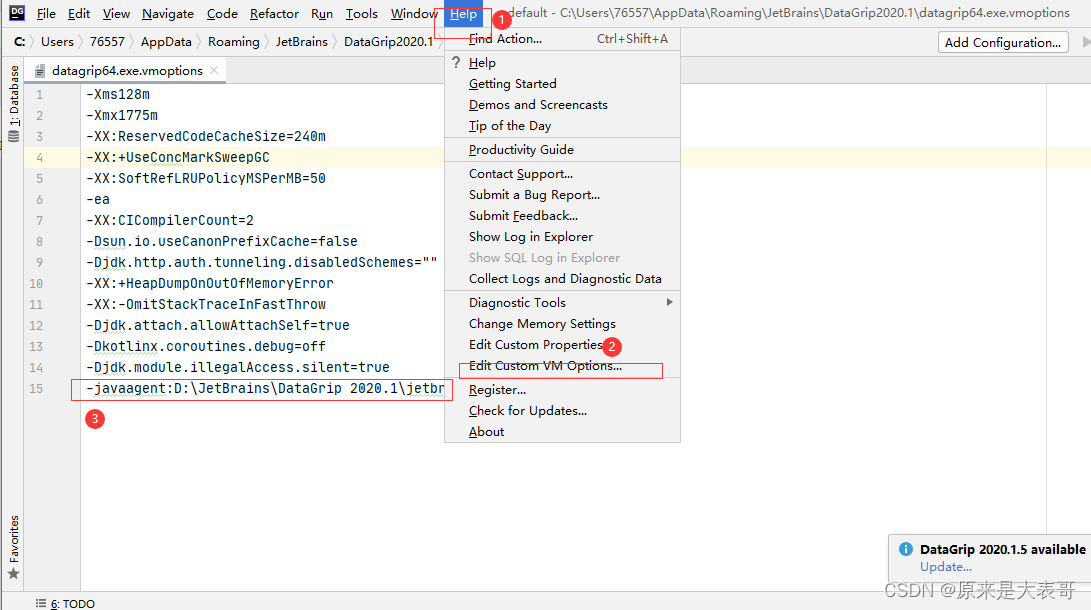Open the Refactor menu
The height and width of the screenshot is (610, 1091).
(274, 14)
